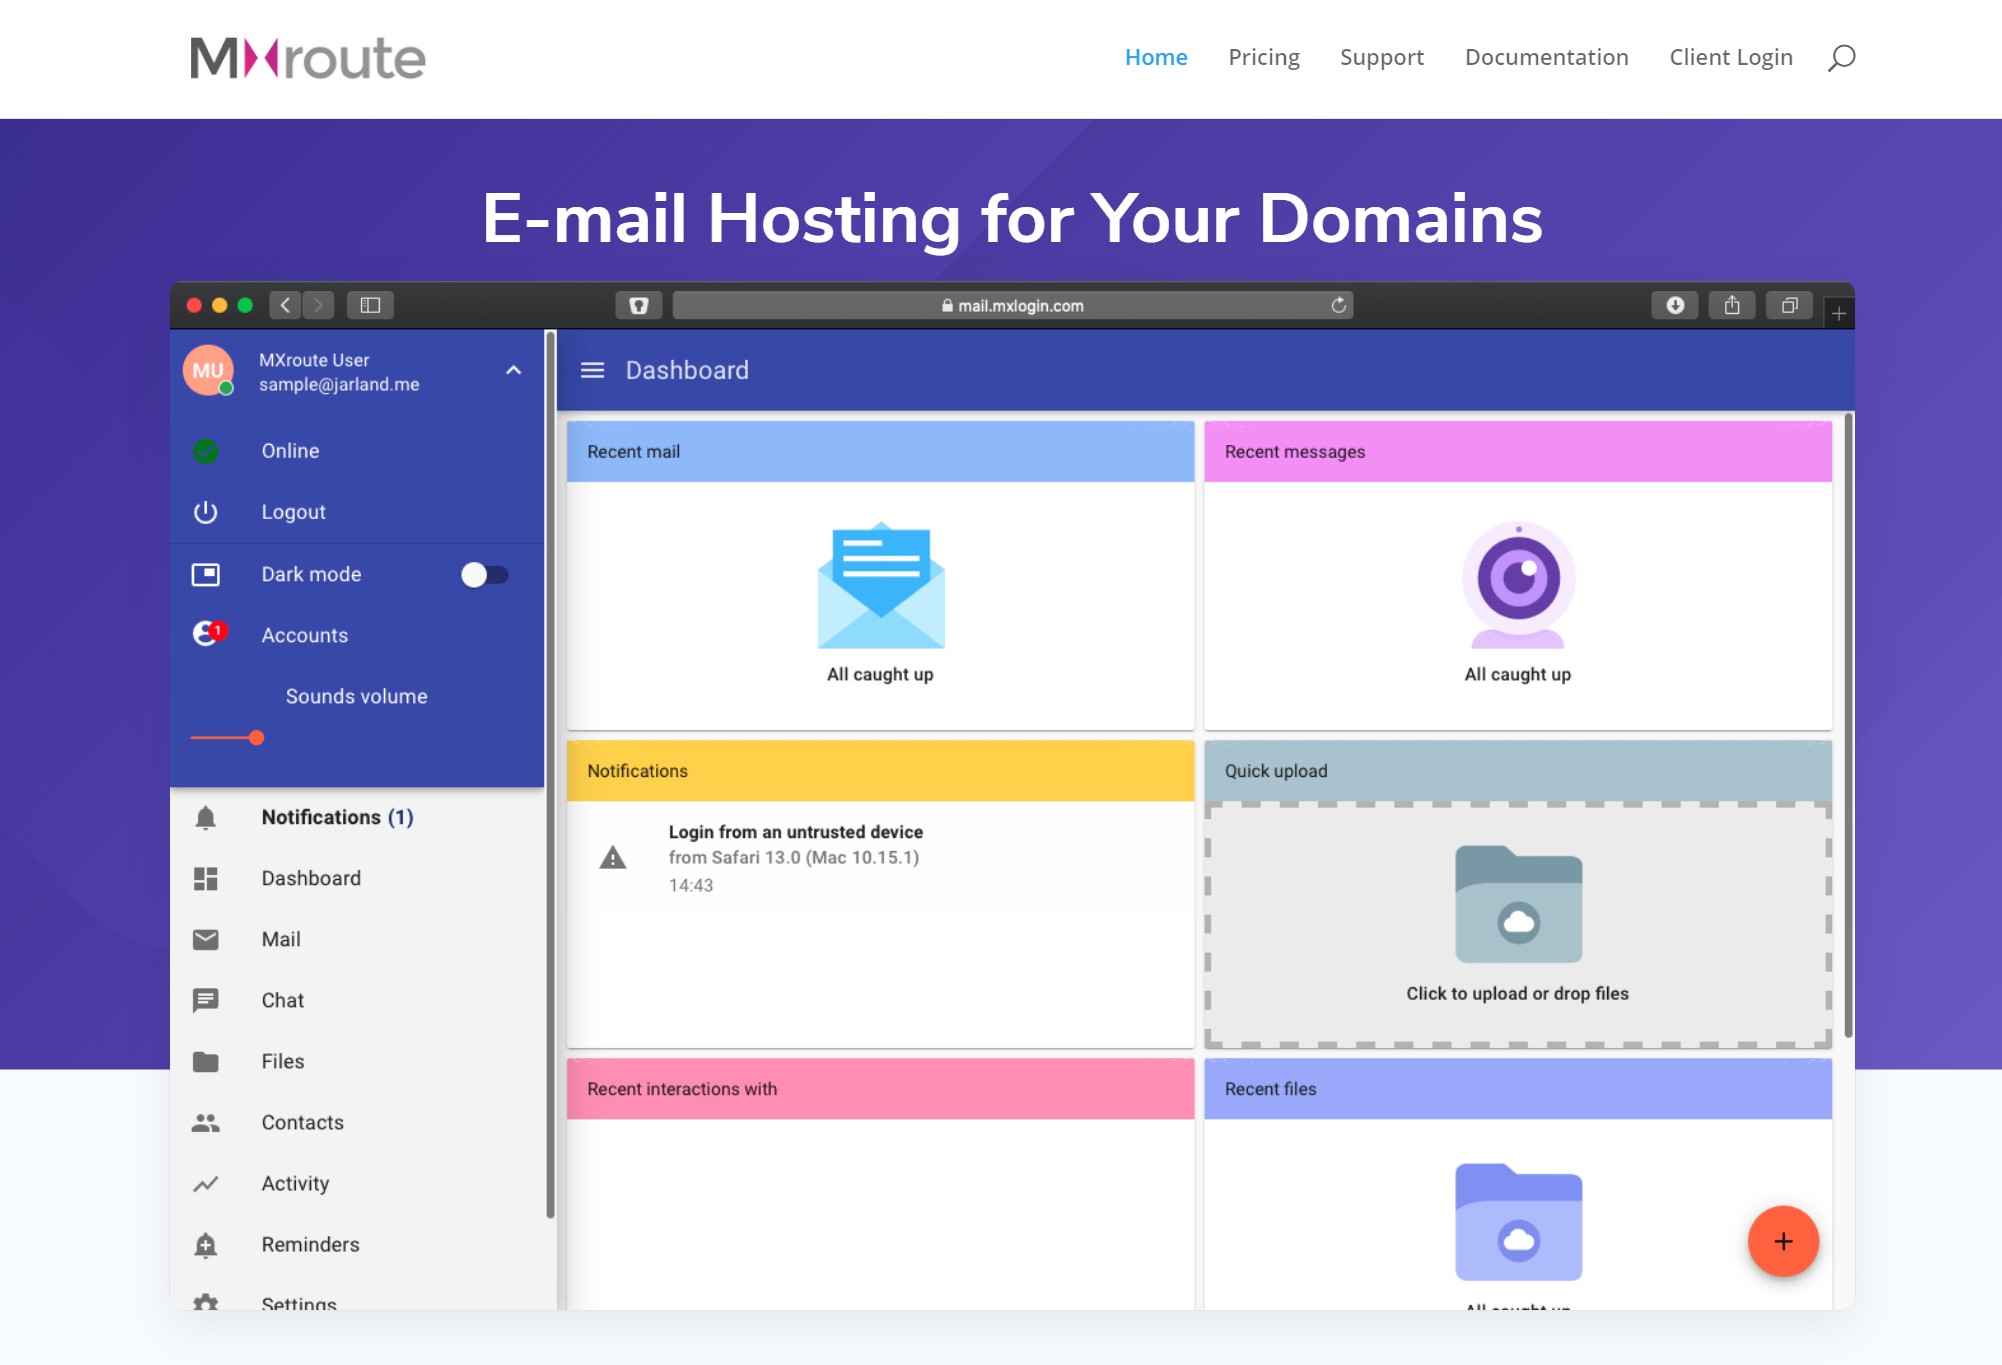Image resolution: width=2002 pixels, height=1365 pixels.
Task: Open the Chat section
Action: pos(283,1000)
